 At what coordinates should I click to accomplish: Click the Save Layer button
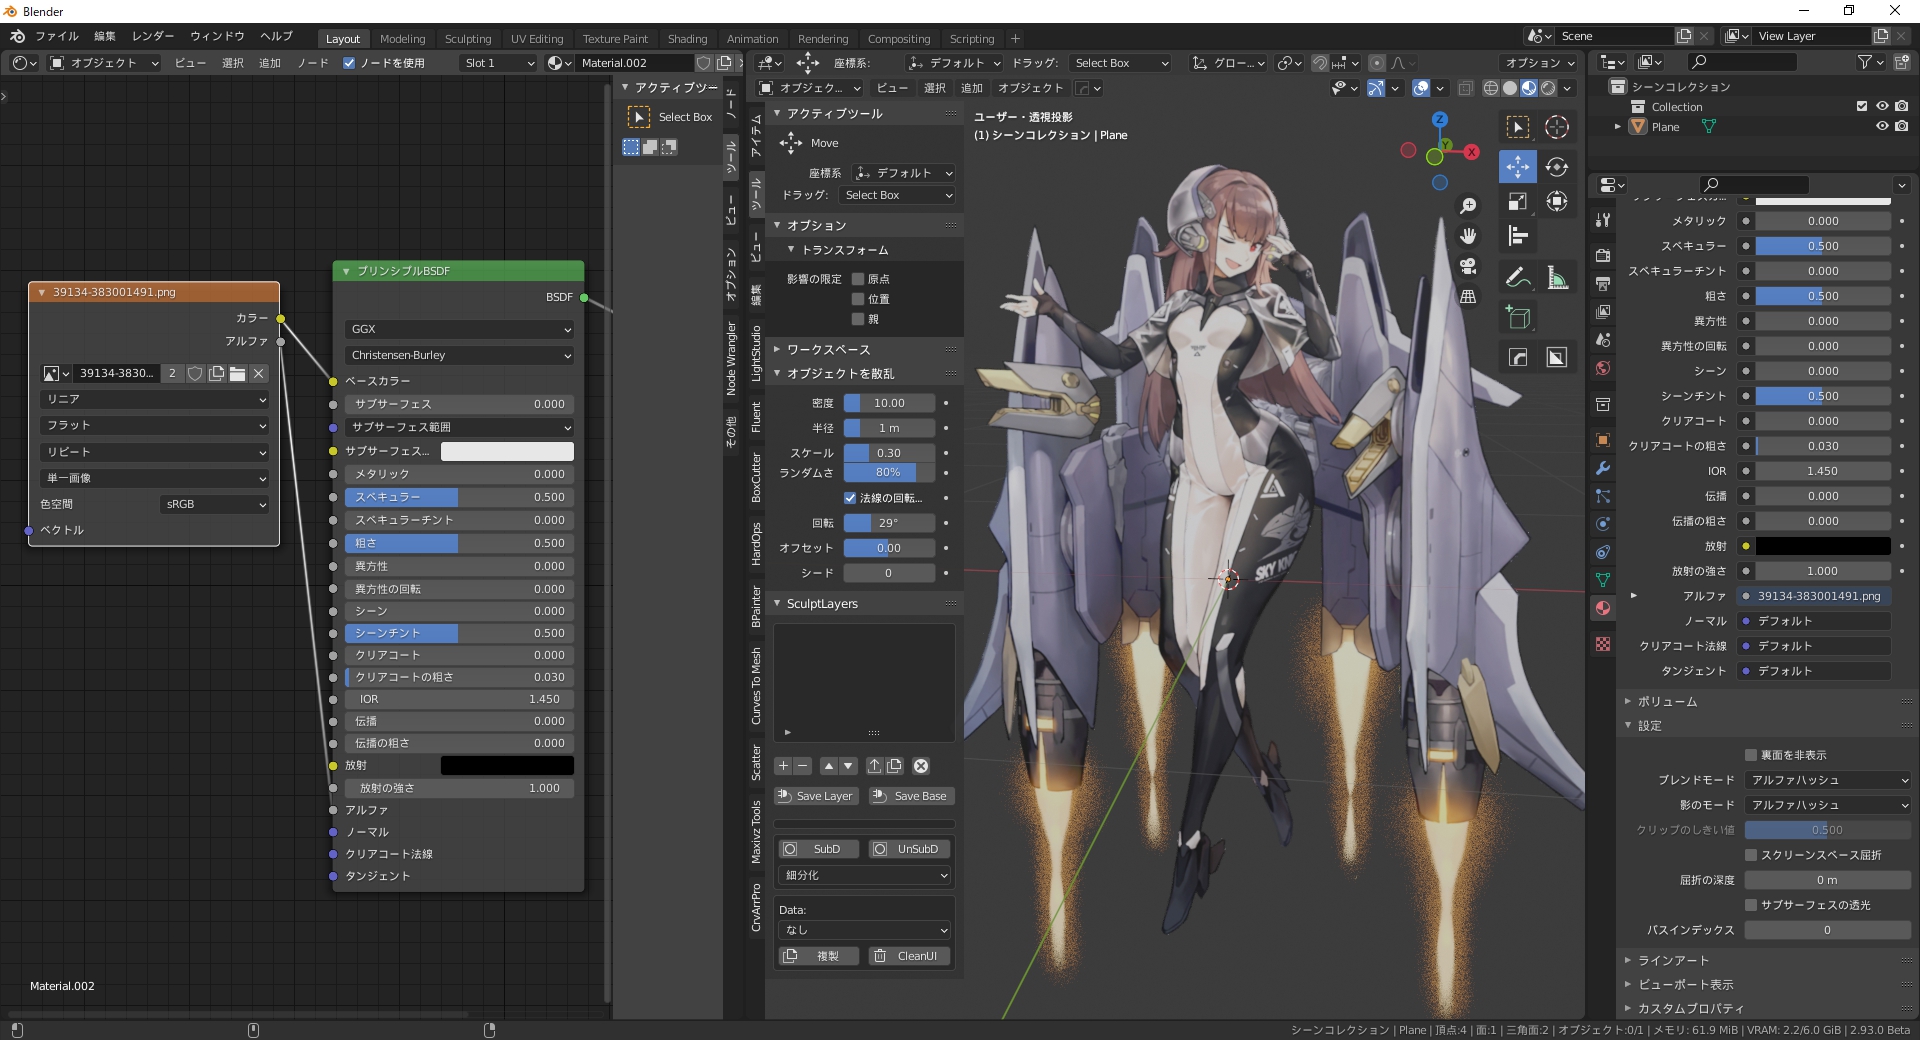[x=815, y=796]
